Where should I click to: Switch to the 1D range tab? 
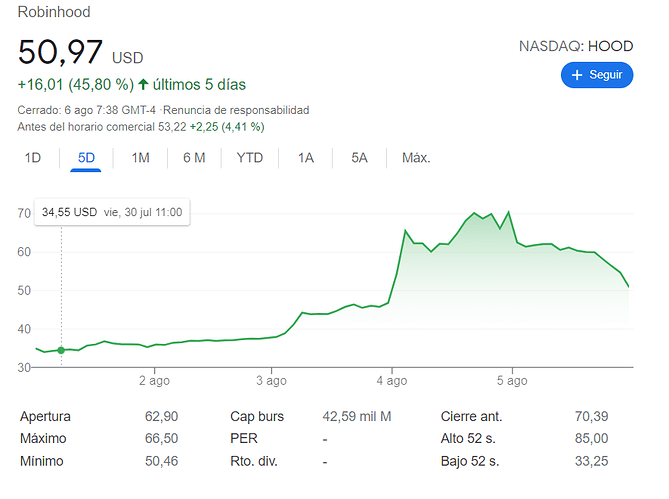(33, 158)
